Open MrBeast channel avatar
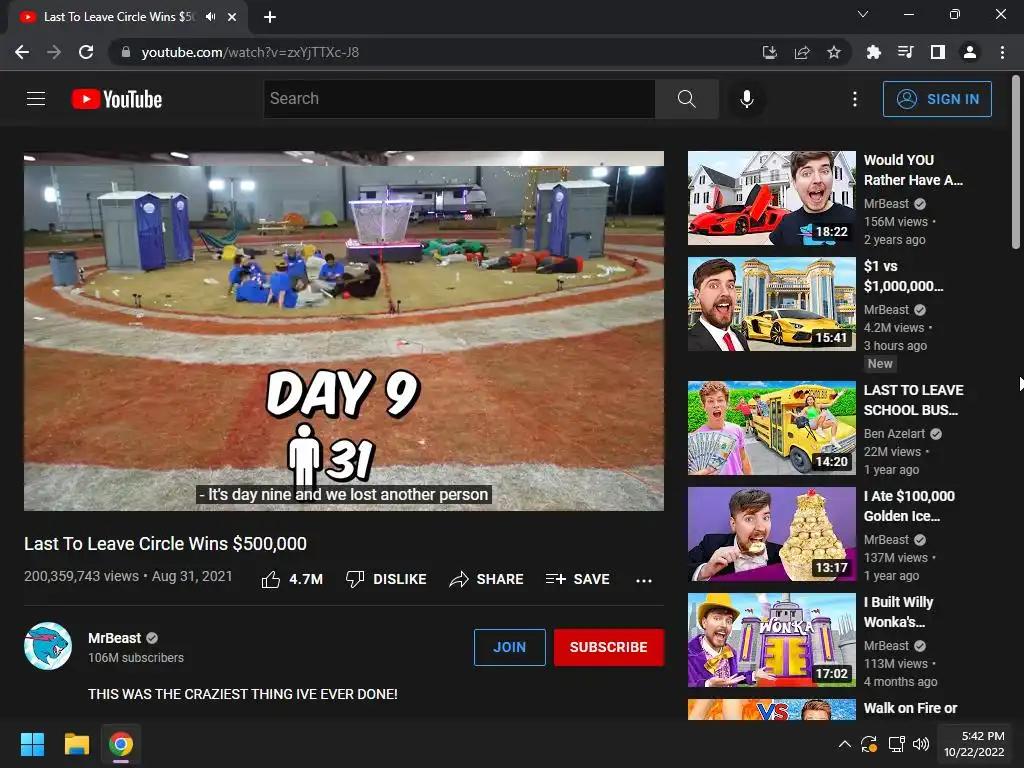The image size is (1024, 768). [x=48, y=646]
